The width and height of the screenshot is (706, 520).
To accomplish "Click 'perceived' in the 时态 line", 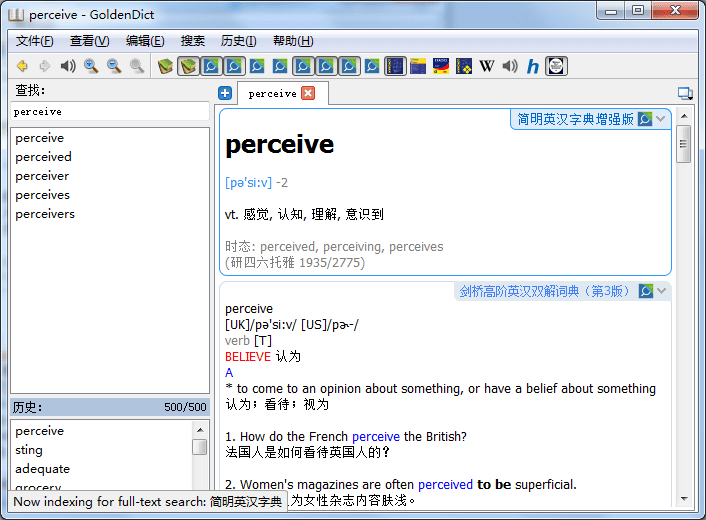I will pyautogui.click(x=288, y=247).
